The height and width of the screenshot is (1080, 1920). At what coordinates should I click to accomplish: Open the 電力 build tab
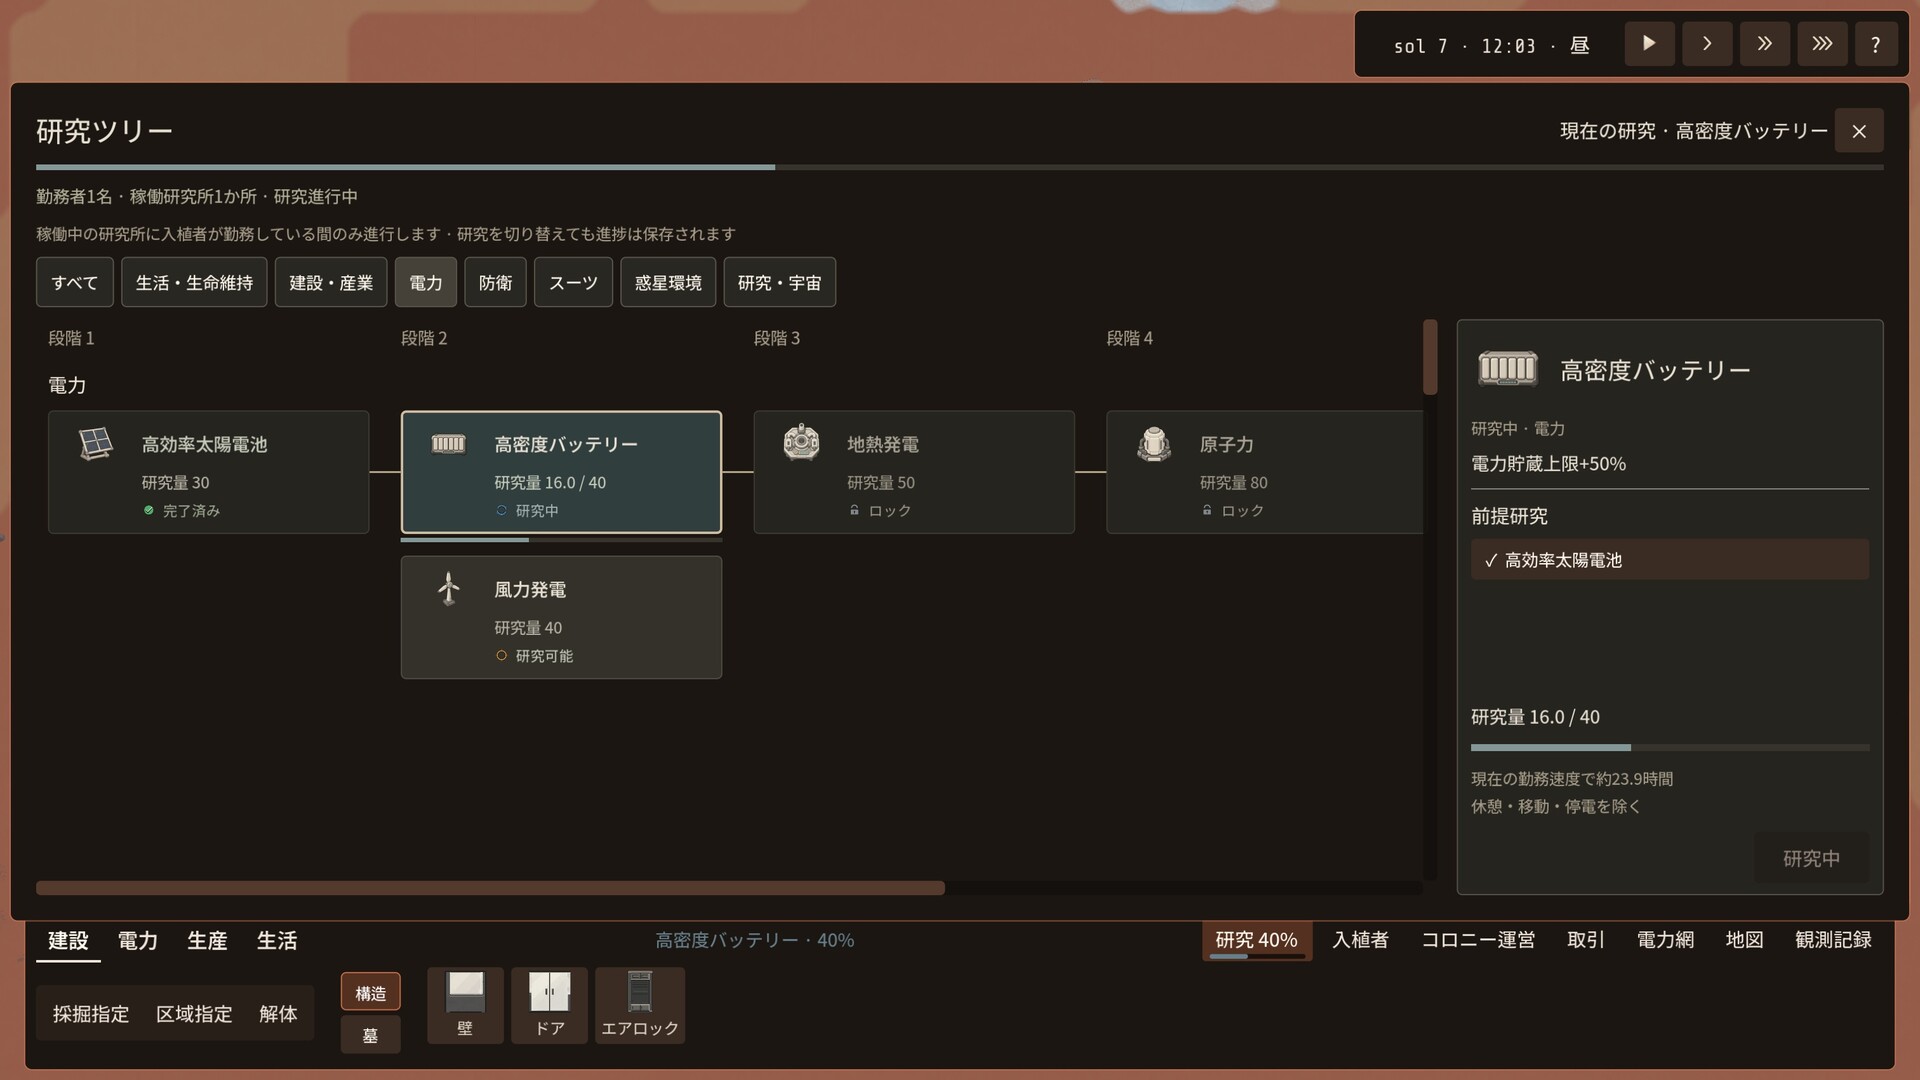138,941
